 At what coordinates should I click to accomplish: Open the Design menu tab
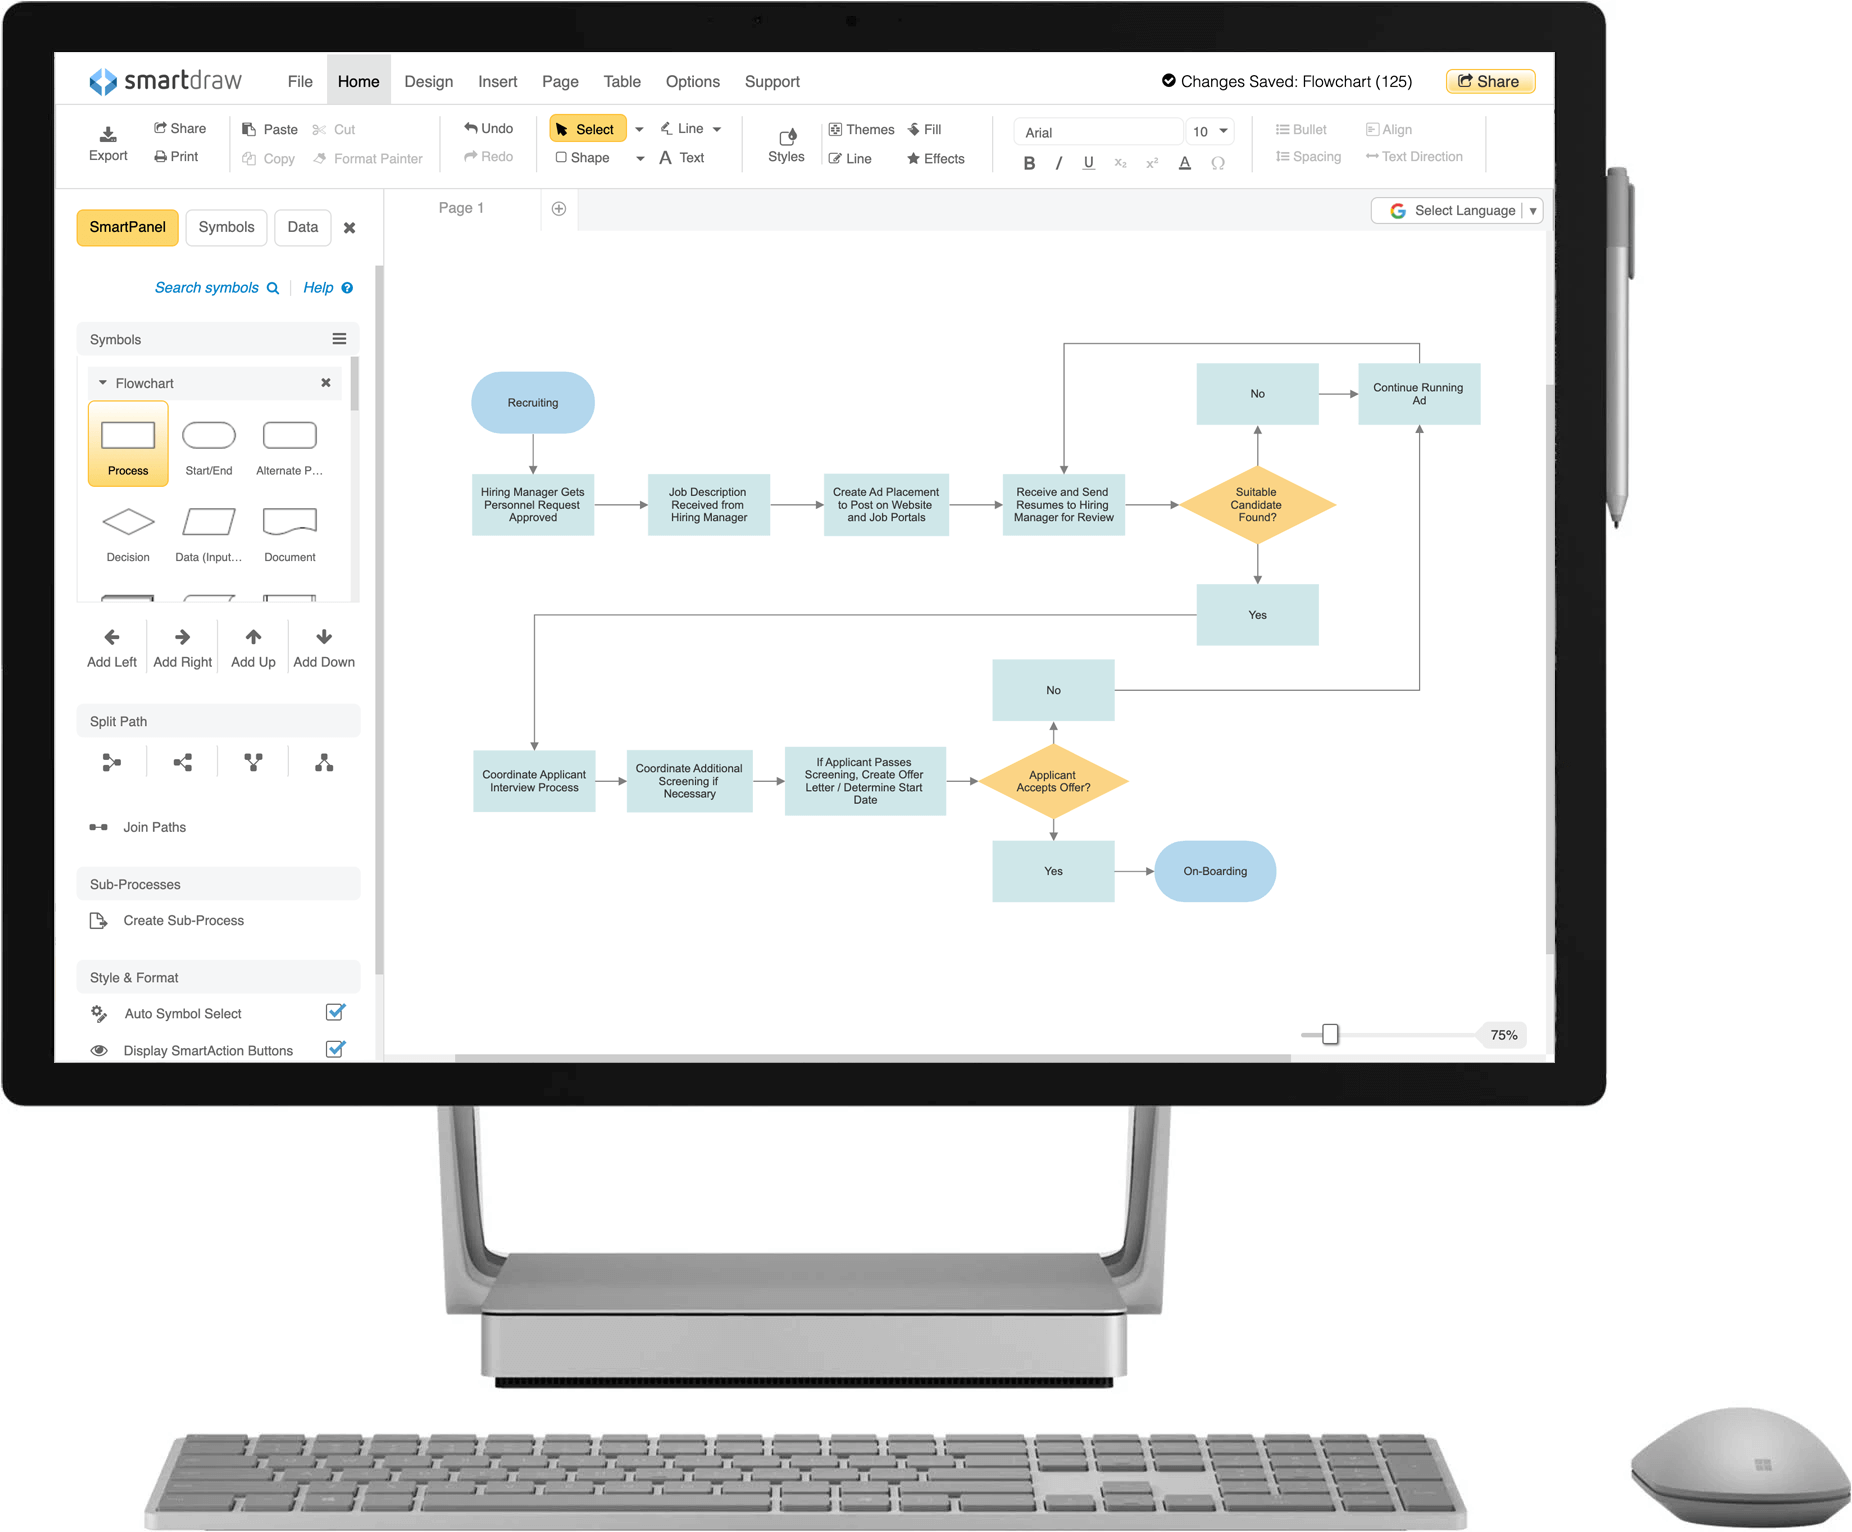coord(428,82)
